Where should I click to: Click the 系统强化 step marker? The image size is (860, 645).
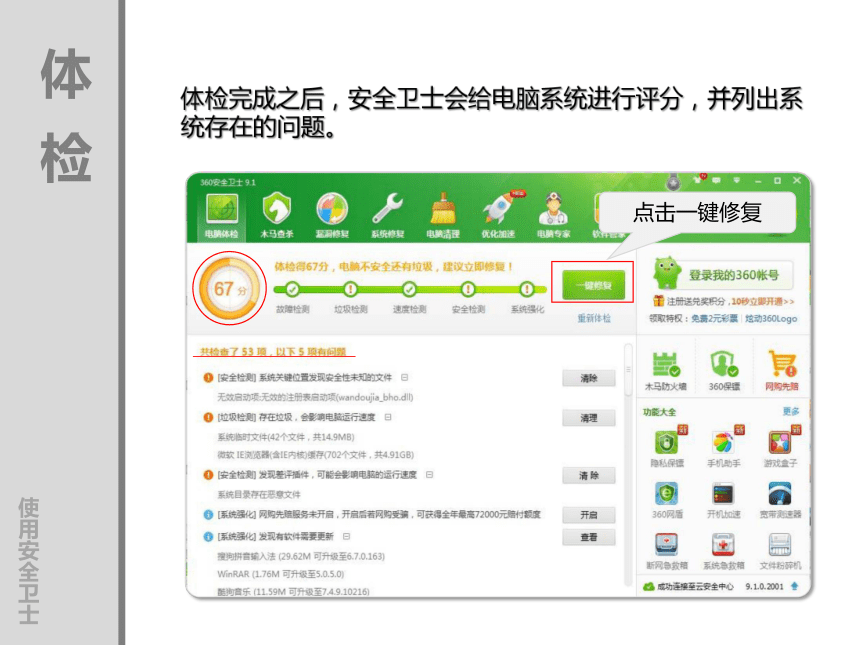527,289
